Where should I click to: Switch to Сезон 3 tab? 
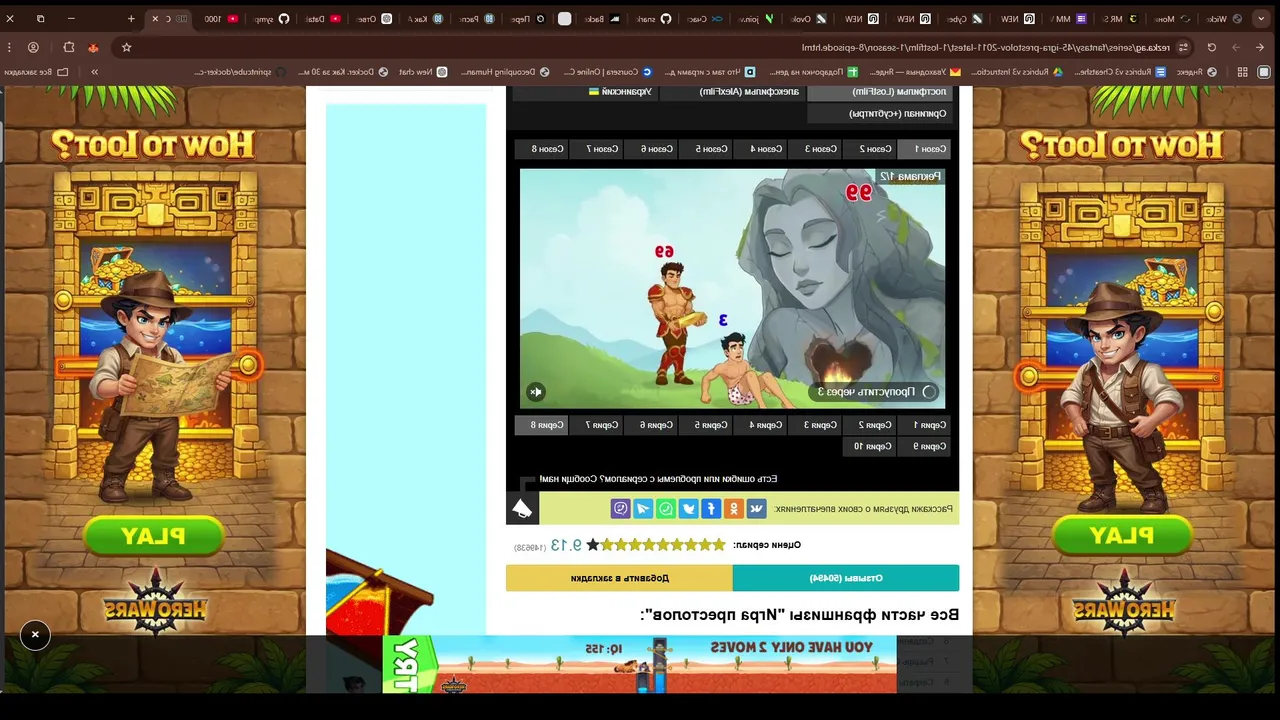815,149
